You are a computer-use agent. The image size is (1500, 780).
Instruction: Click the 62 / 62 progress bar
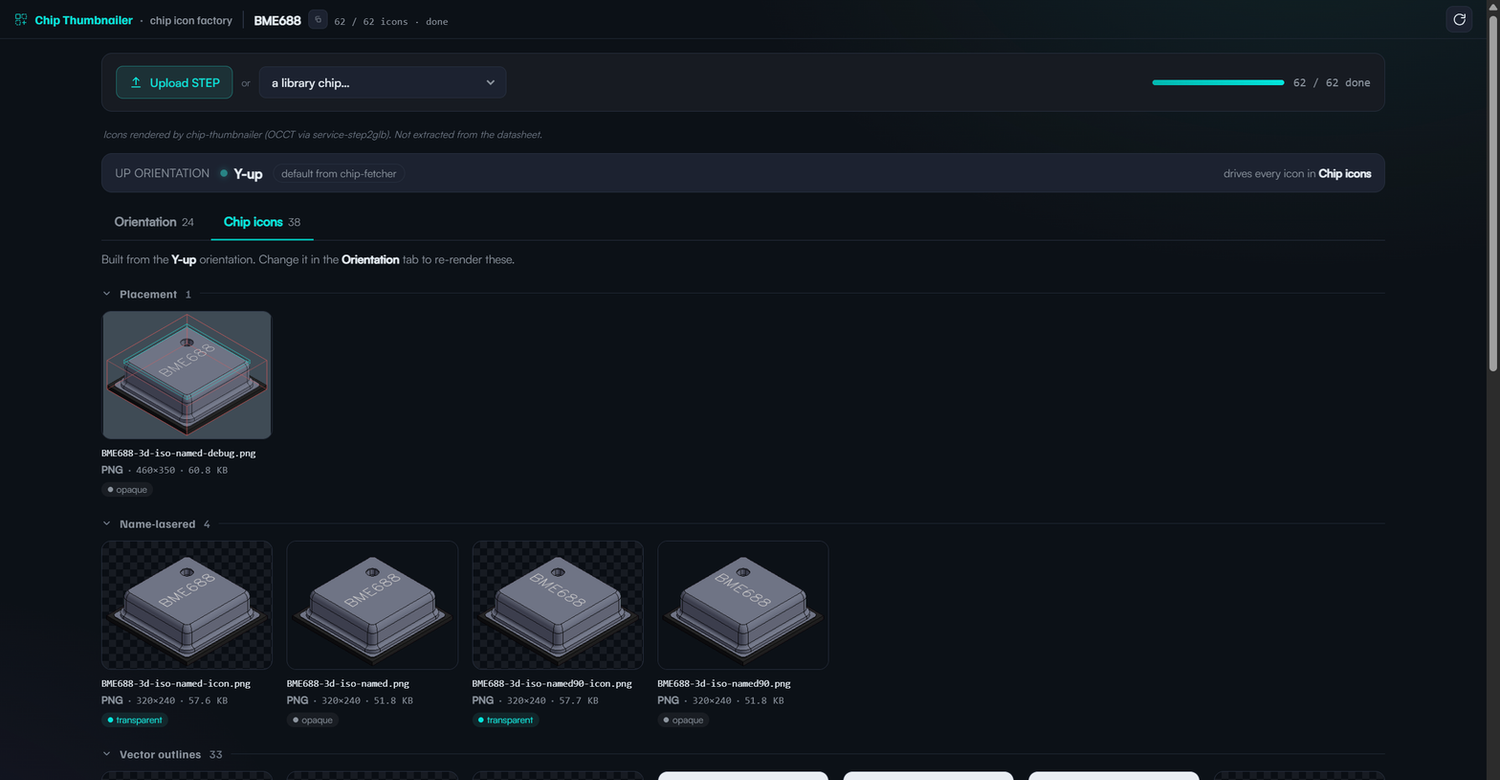pyautogui.click(x=1218, y=83)
